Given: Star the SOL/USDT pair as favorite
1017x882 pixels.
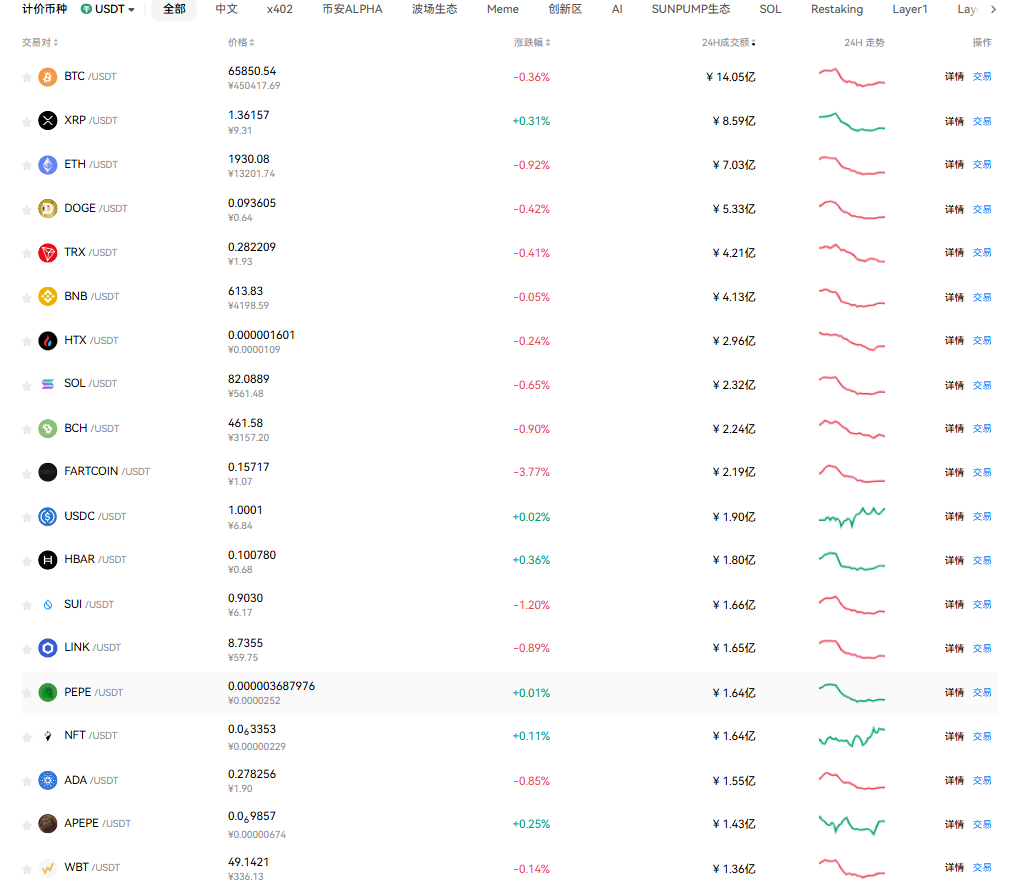Looking at the screenshot, I should pyautogui.click(x=27, y=385).
